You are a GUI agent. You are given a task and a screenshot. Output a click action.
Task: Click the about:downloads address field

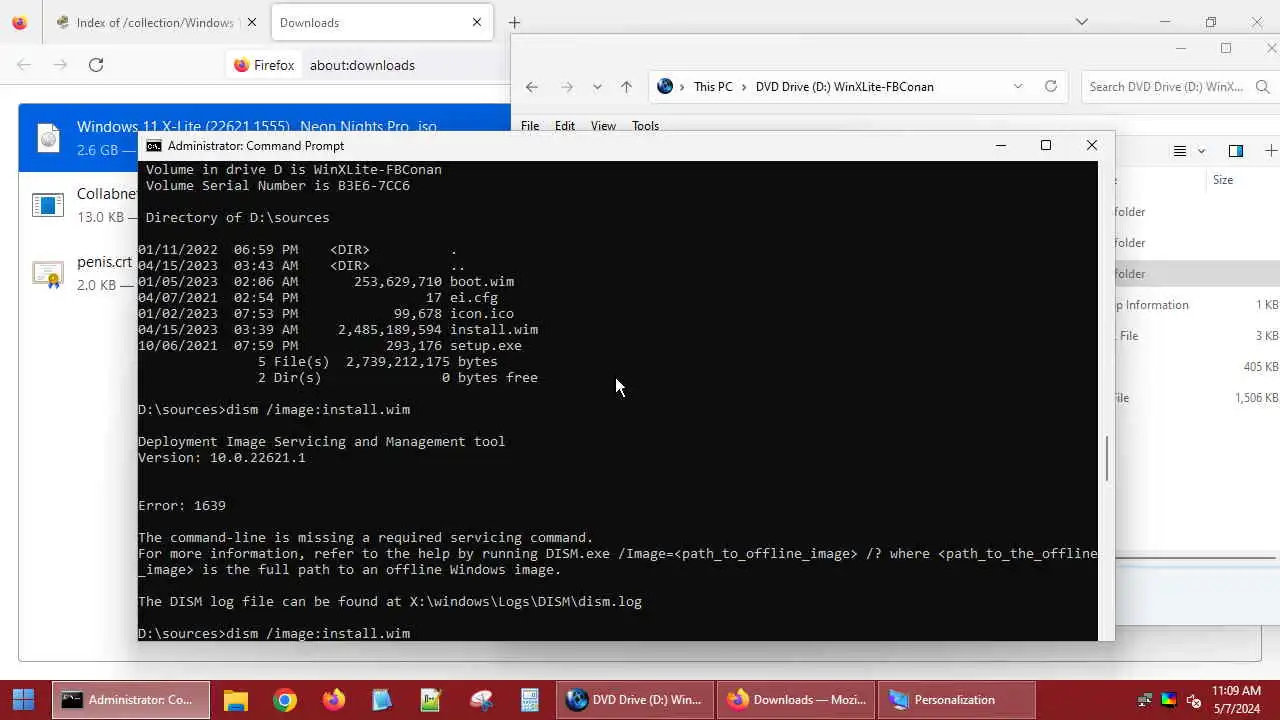click(362, 65)
